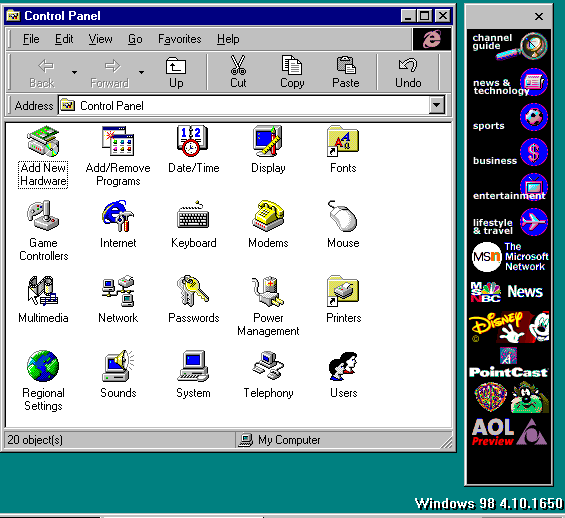Select the Users icon
Viewport: 565px width, 518px height.
pyautogui.click(x=343, y=366)
